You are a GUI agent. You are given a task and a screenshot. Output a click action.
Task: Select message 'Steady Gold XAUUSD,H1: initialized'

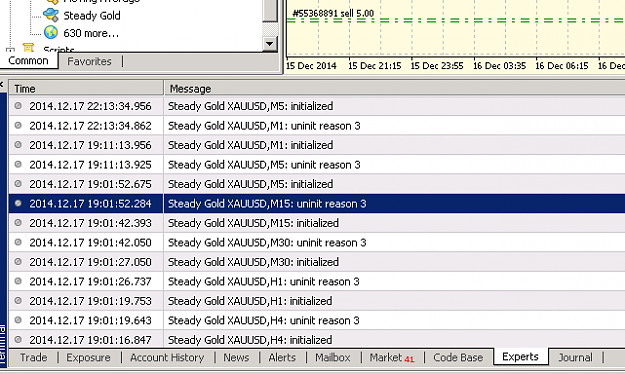point(250,301)
